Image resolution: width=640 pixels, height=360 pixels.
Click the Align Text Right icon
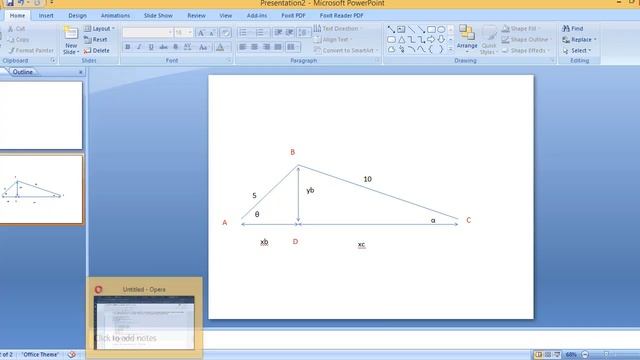click(x=266, y=47)
